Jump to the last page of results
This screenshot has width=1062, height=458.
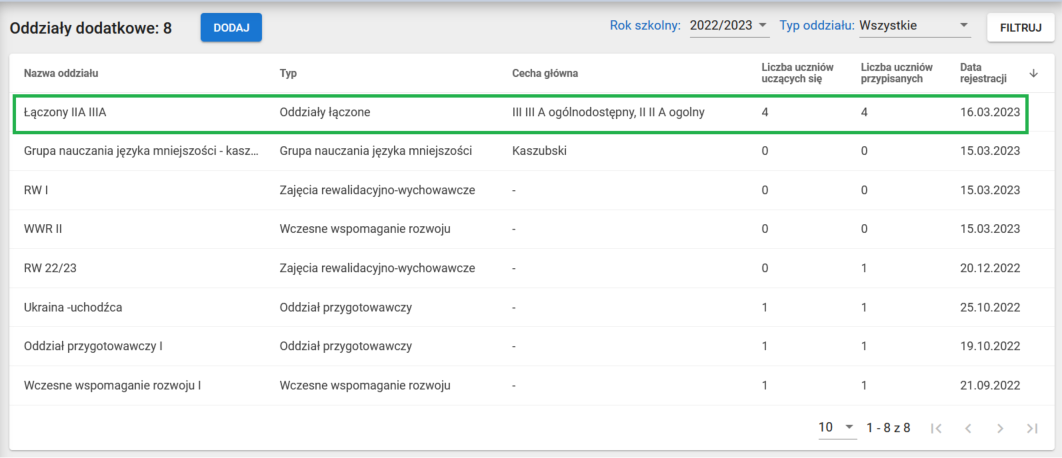click(x=1032, y=428)
